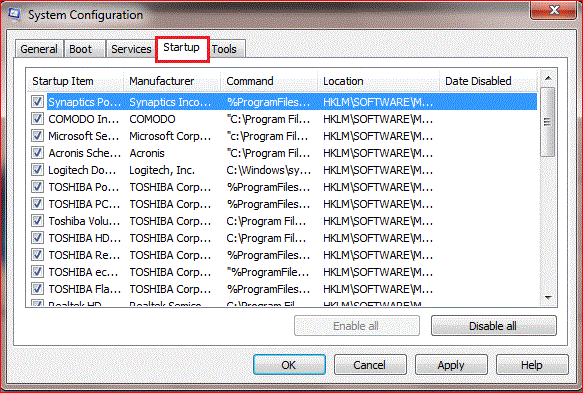Select the Logitech Do... startup item
Image resolution: width=583 pixels, height=393 pixels.
pos(82,170)
